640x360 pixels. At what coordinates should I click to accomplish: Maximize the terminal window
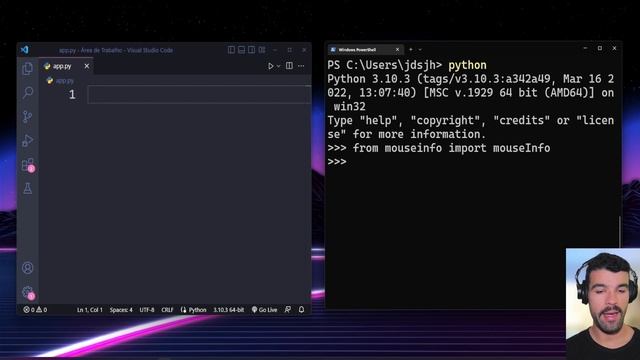coord(600,48)
